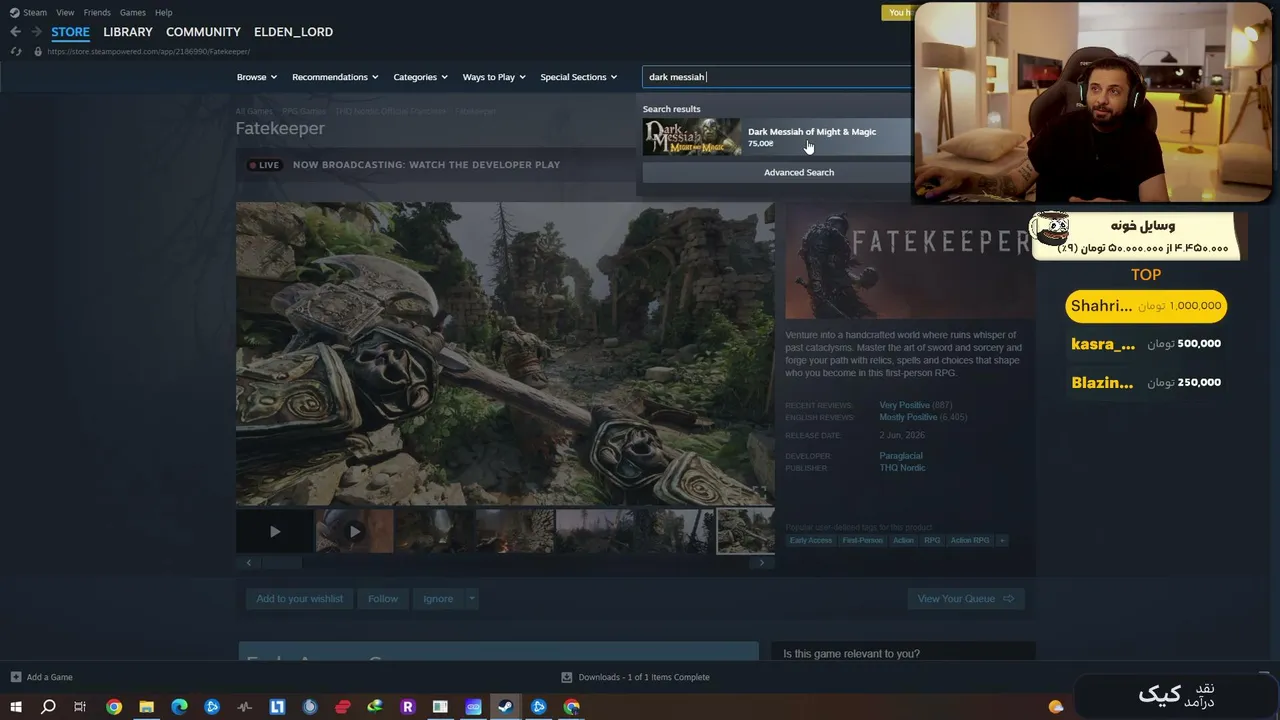The height and width of the screenshot is (720, 1280).
Task: Open Microsoft Edge from the taskbar
Action: [179, 707]
